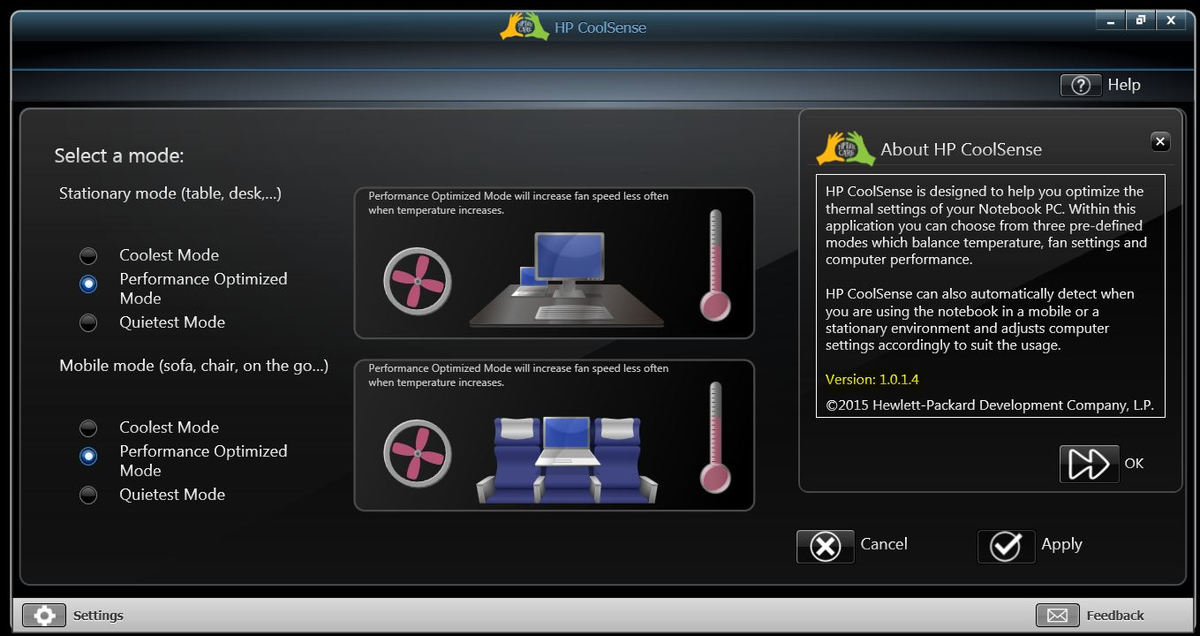
Task: Click the 'Select a mode:' heading
Action: (x=119, y=156)
